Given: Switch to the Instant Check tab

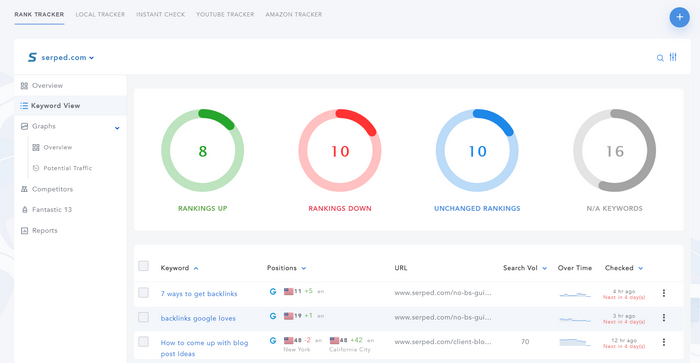Looking at the screenshot, I should pyautogui.click(x=160, y=14).
